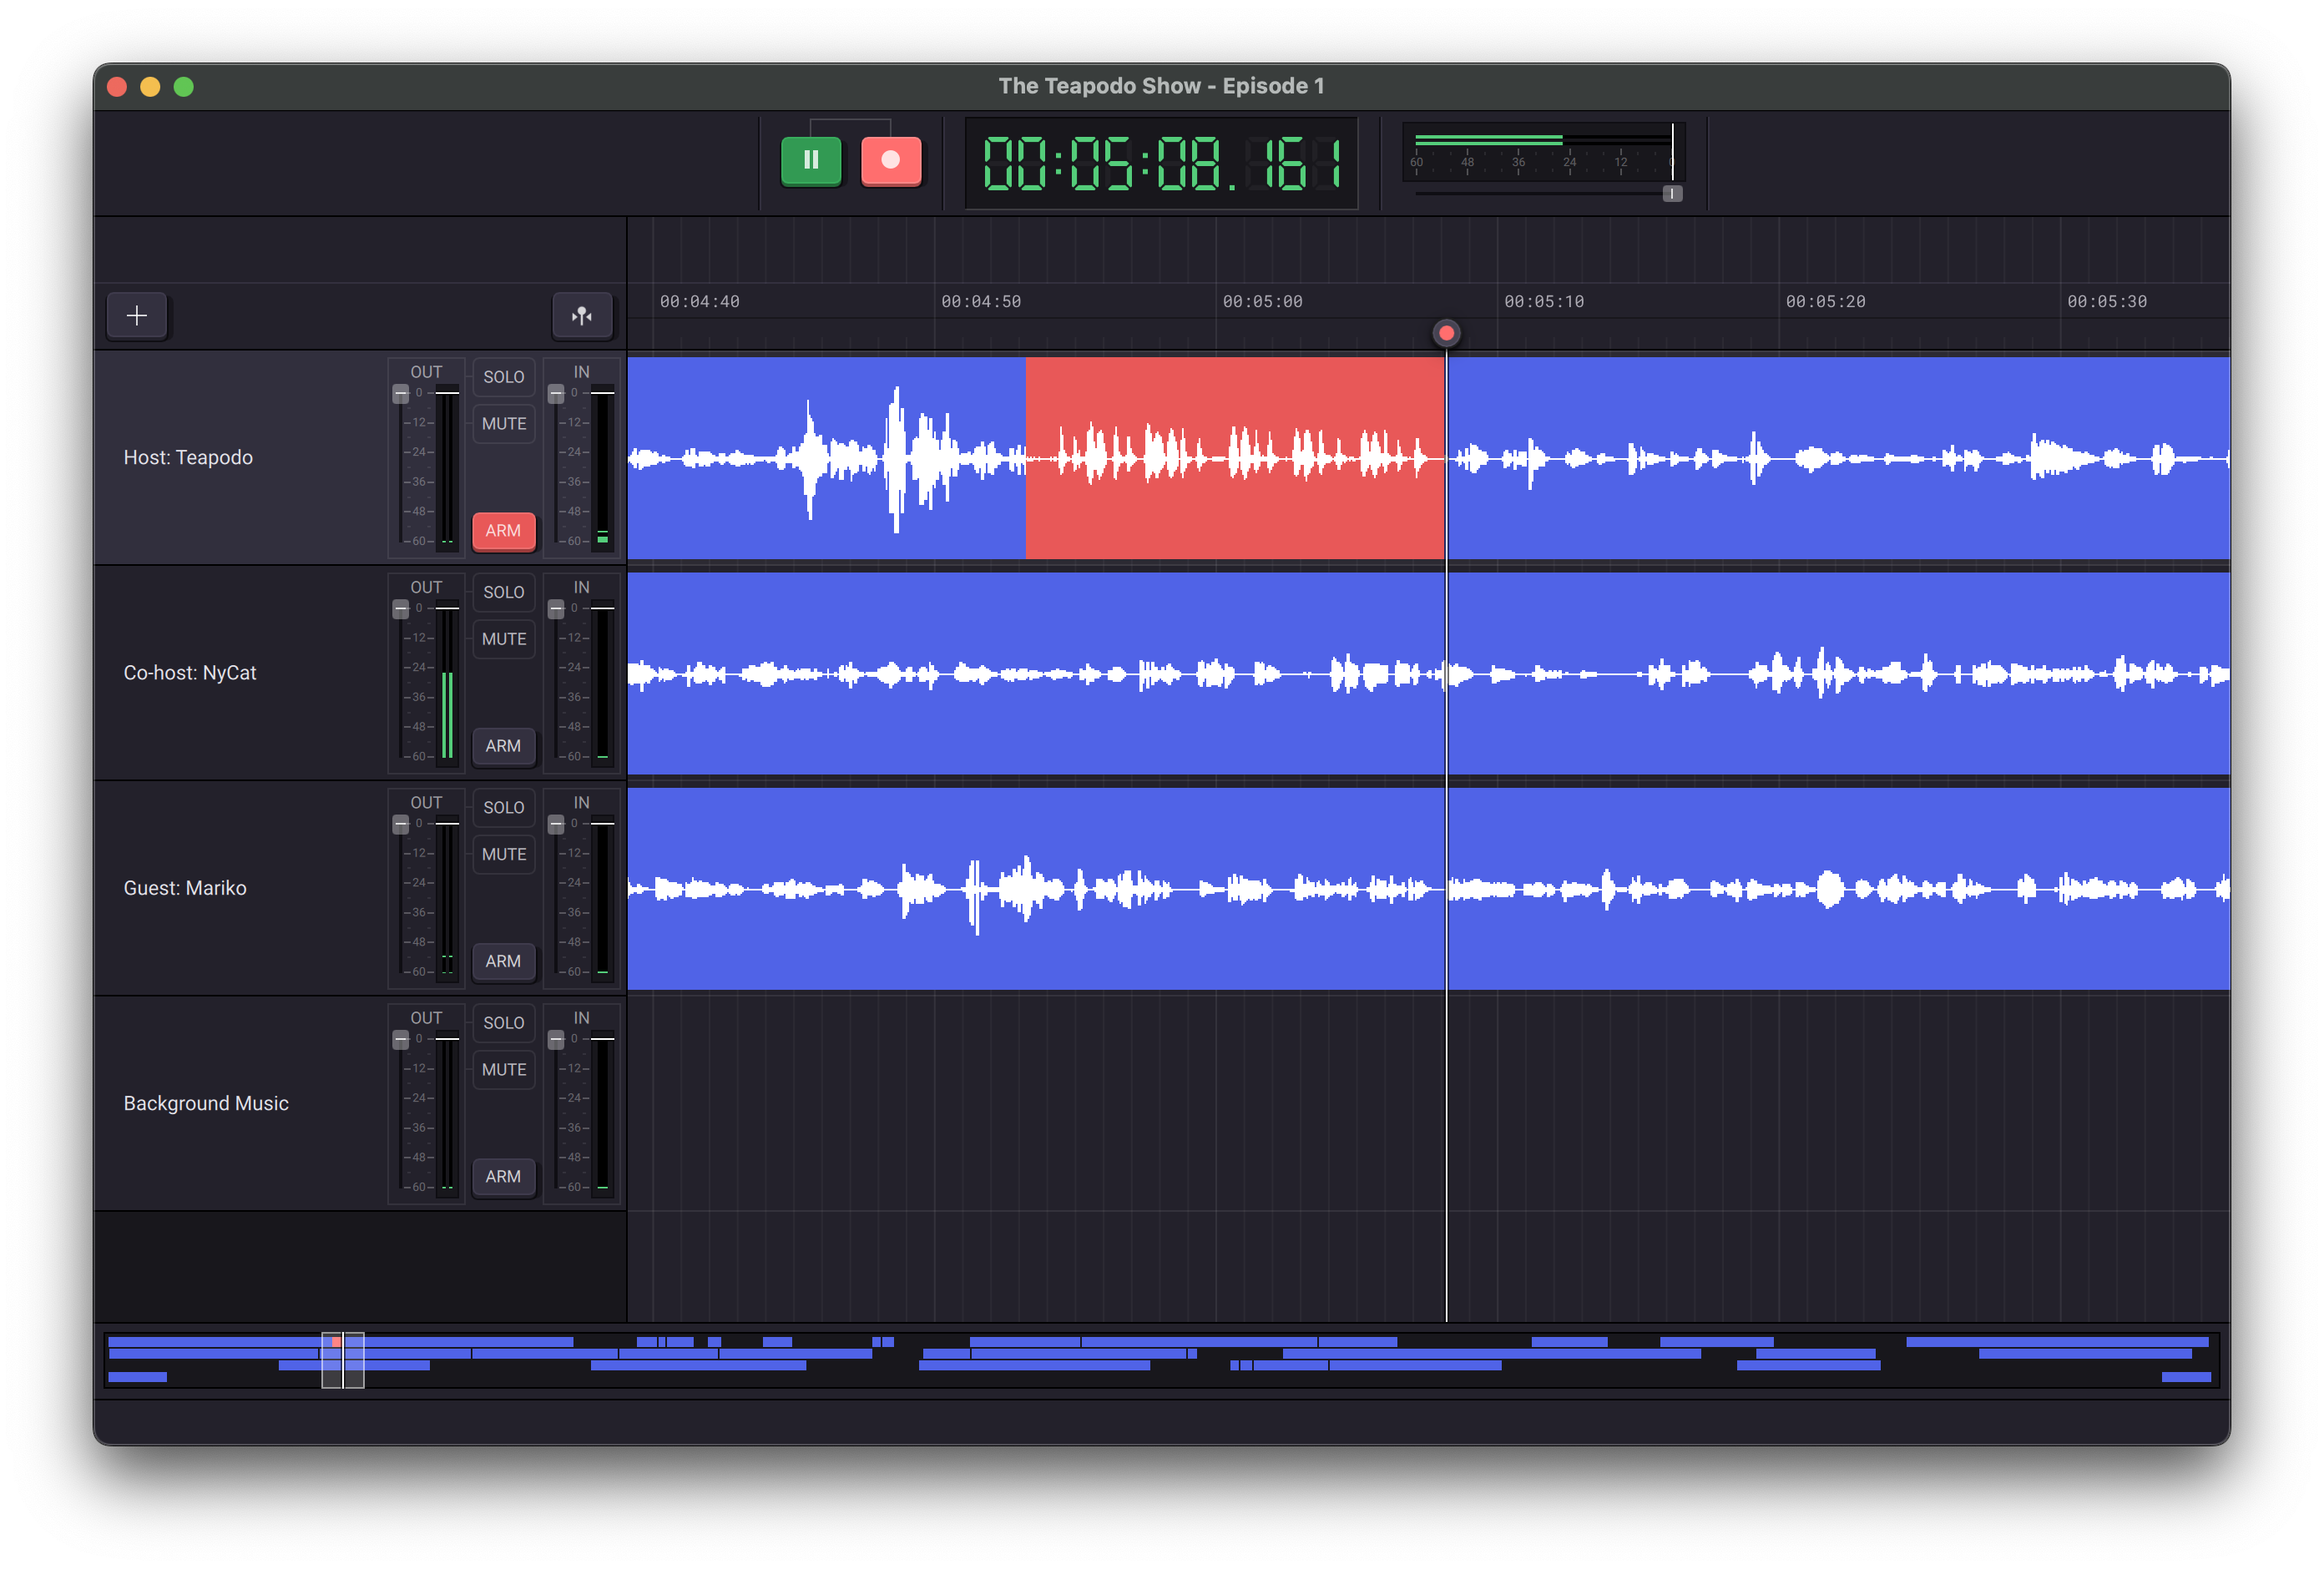Solo the Co-host: NyCat track
Viewport: 2324px width, 1569px height.
click(503, 592)
